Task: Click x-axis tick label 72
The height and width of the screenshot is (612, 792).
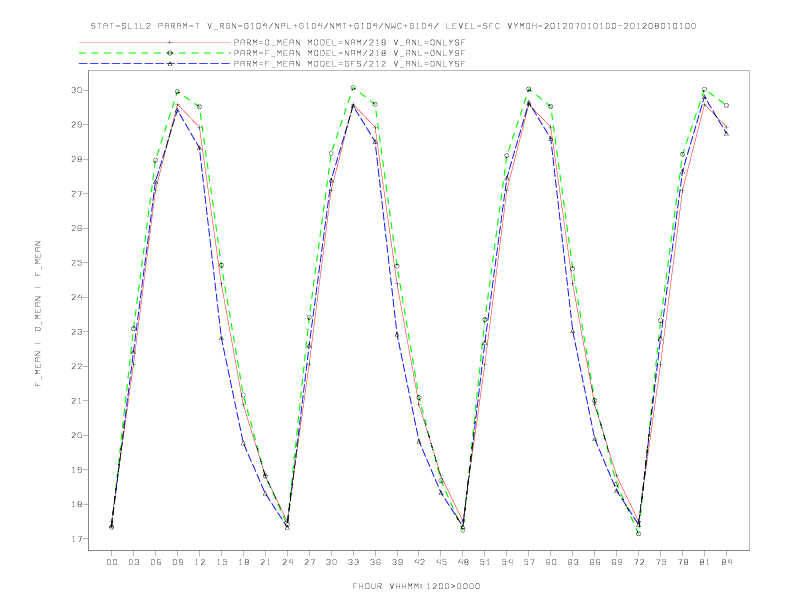Action: [x=639, y=562]
